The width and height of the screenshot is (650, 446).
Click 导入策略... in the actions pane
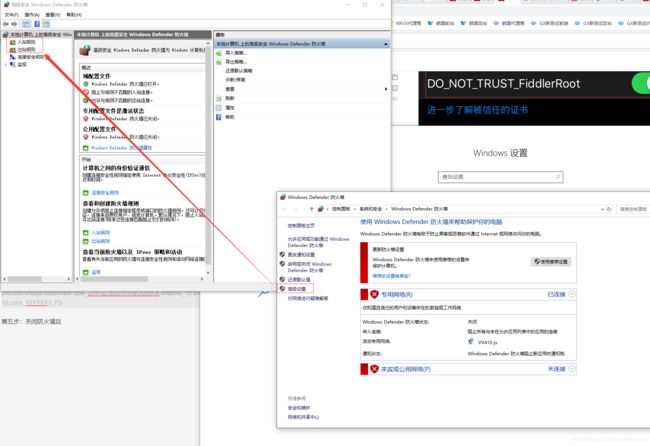pyautogui.click(x=236, y=53)
